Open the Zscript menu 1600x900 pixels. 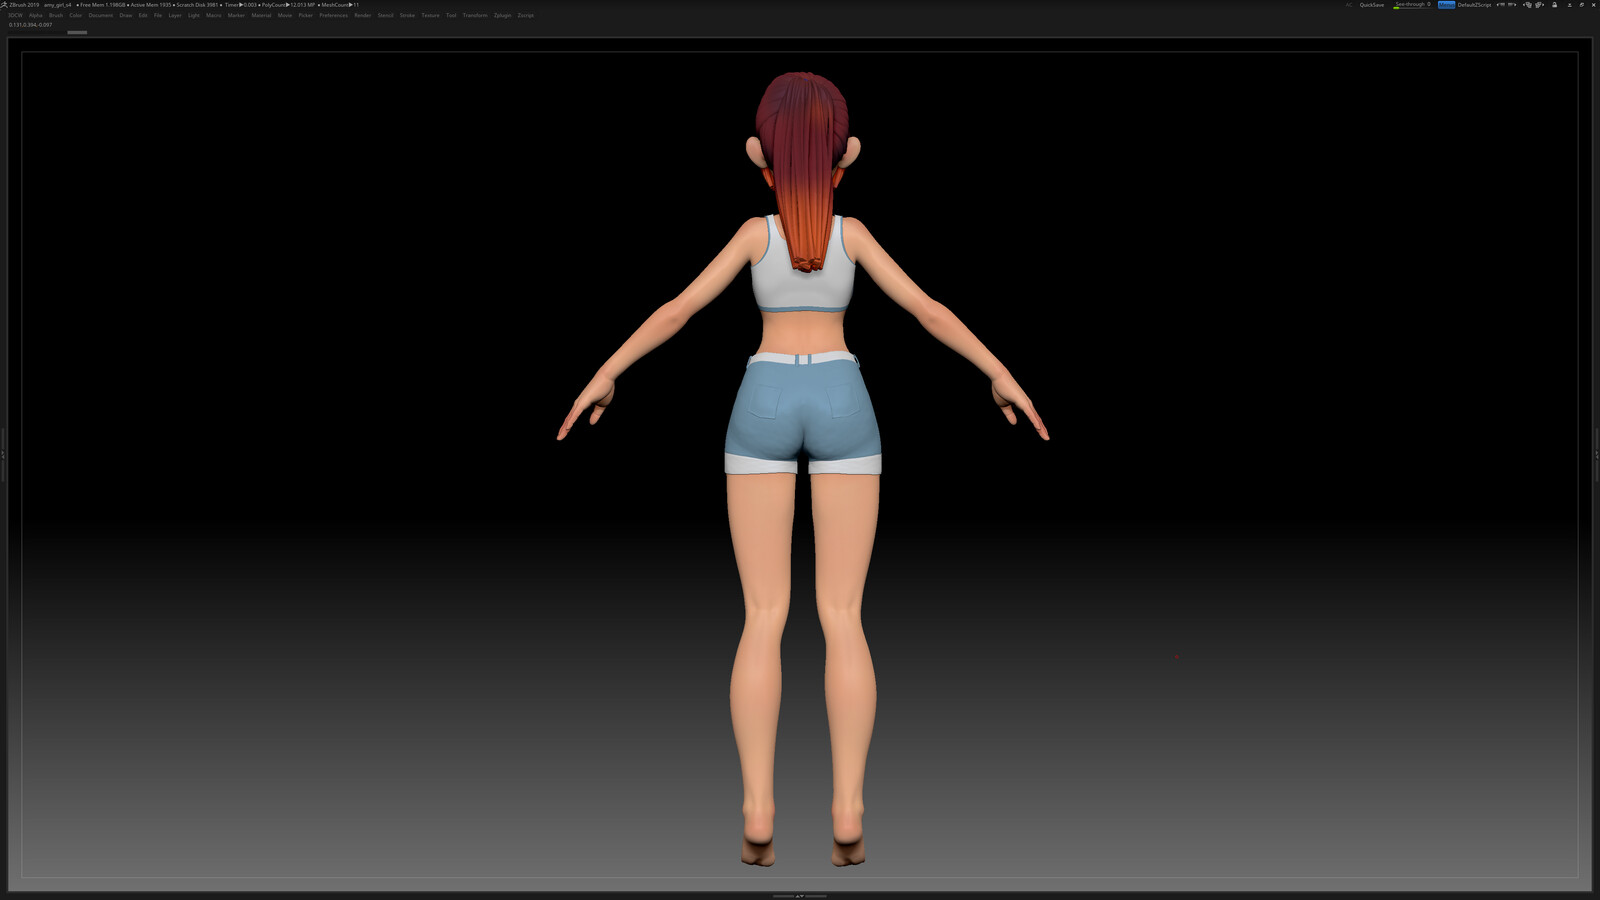pyautogui.click(x=526, y=15)
